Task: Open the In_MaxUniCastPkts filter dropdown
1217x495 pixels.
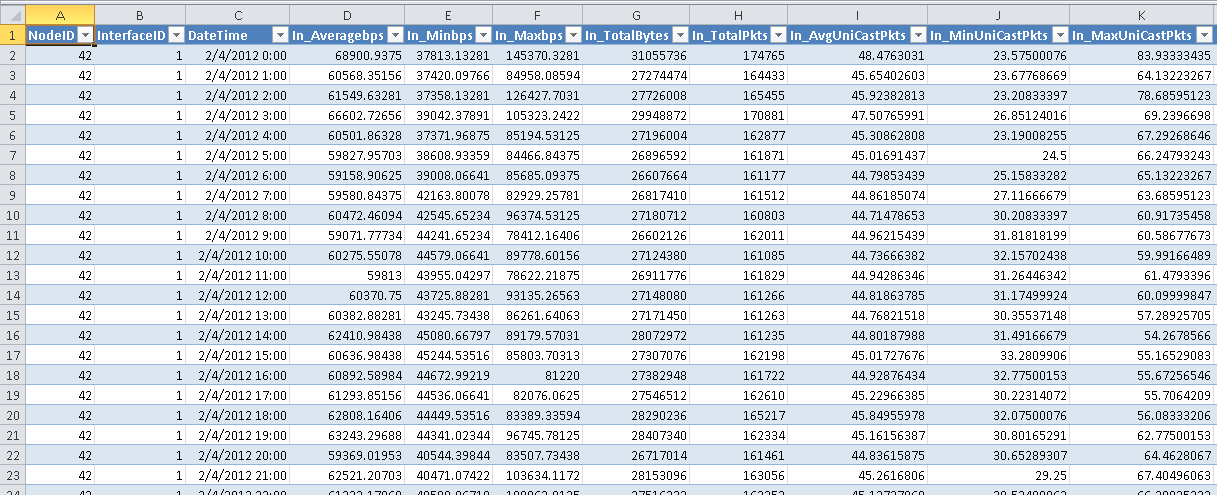Action: pyautogui.click(x=1205, y=35)
